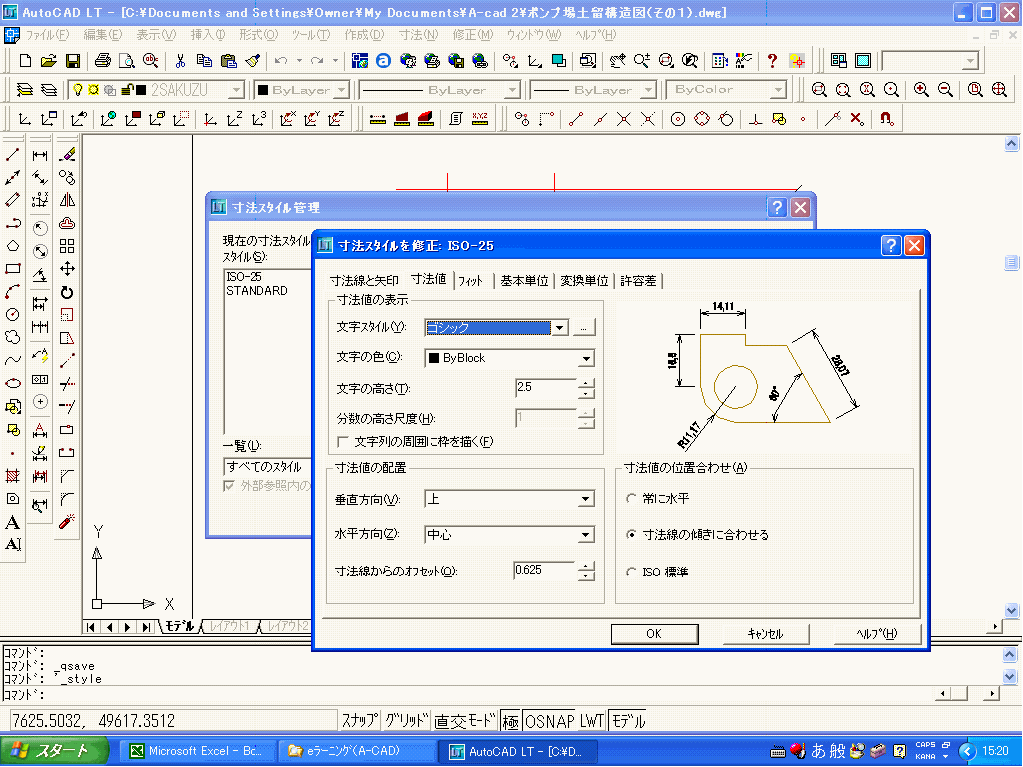Select STANDARD in the style list
The image size is (1023, 767).
[256, 291]
